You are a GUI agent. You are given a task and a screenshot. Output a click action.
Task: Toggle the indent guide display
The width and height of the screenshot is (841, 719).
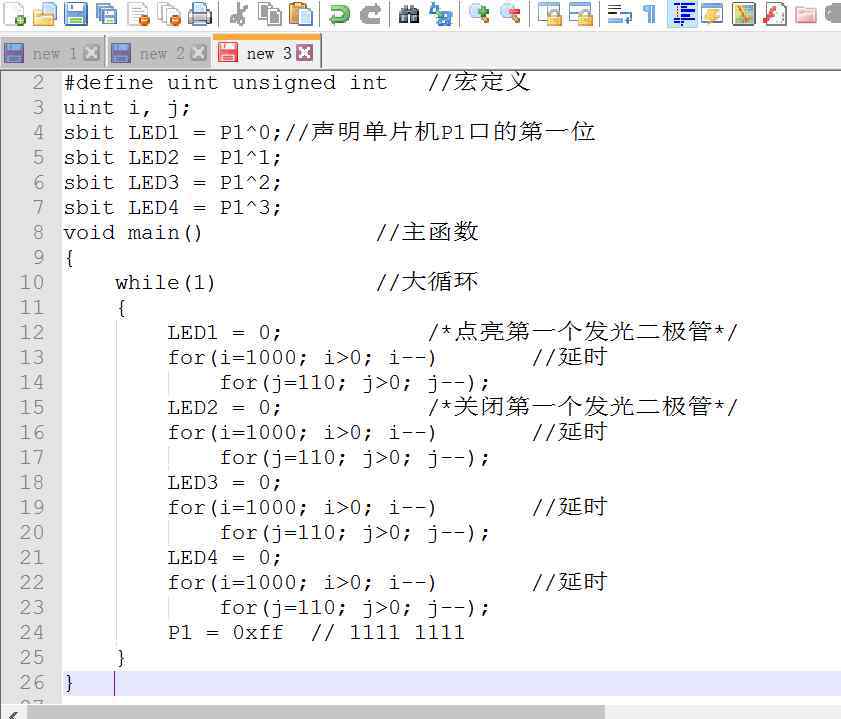point(683,13)
